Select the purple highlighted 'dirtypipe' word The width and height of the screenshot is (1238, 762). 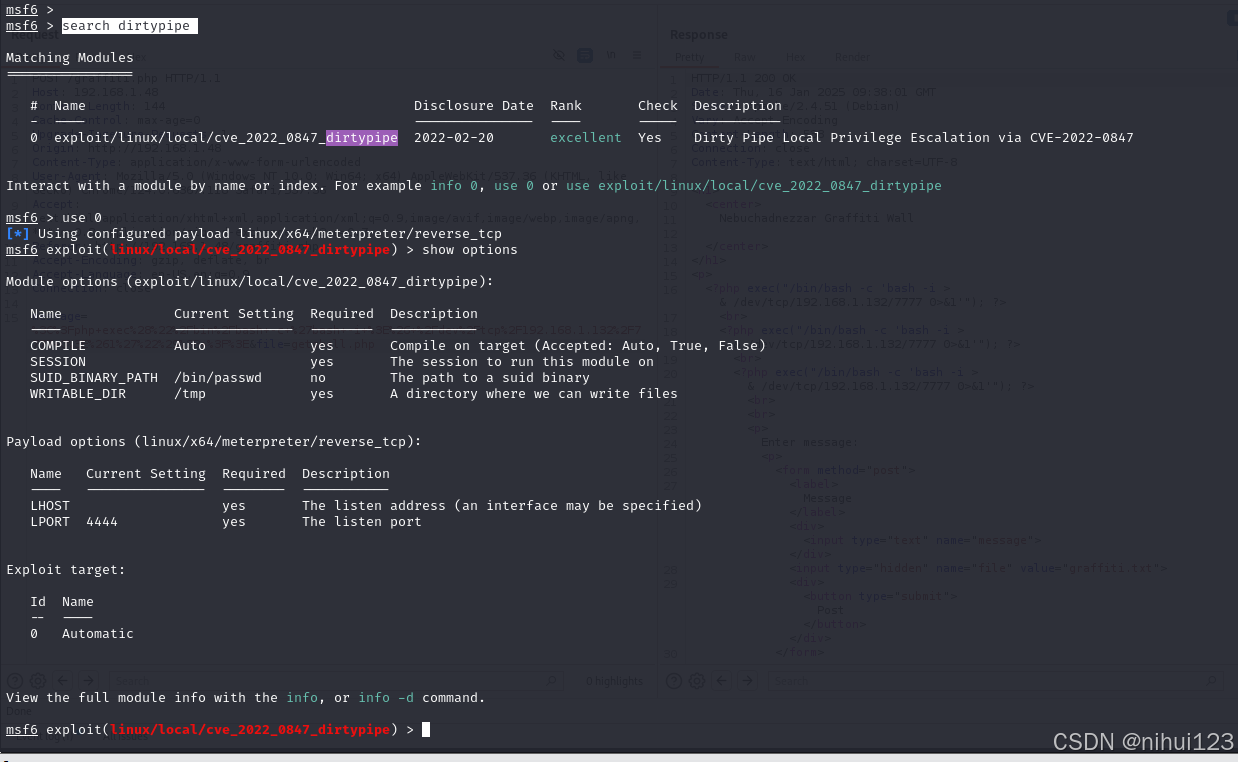click(x=362, y=137)
